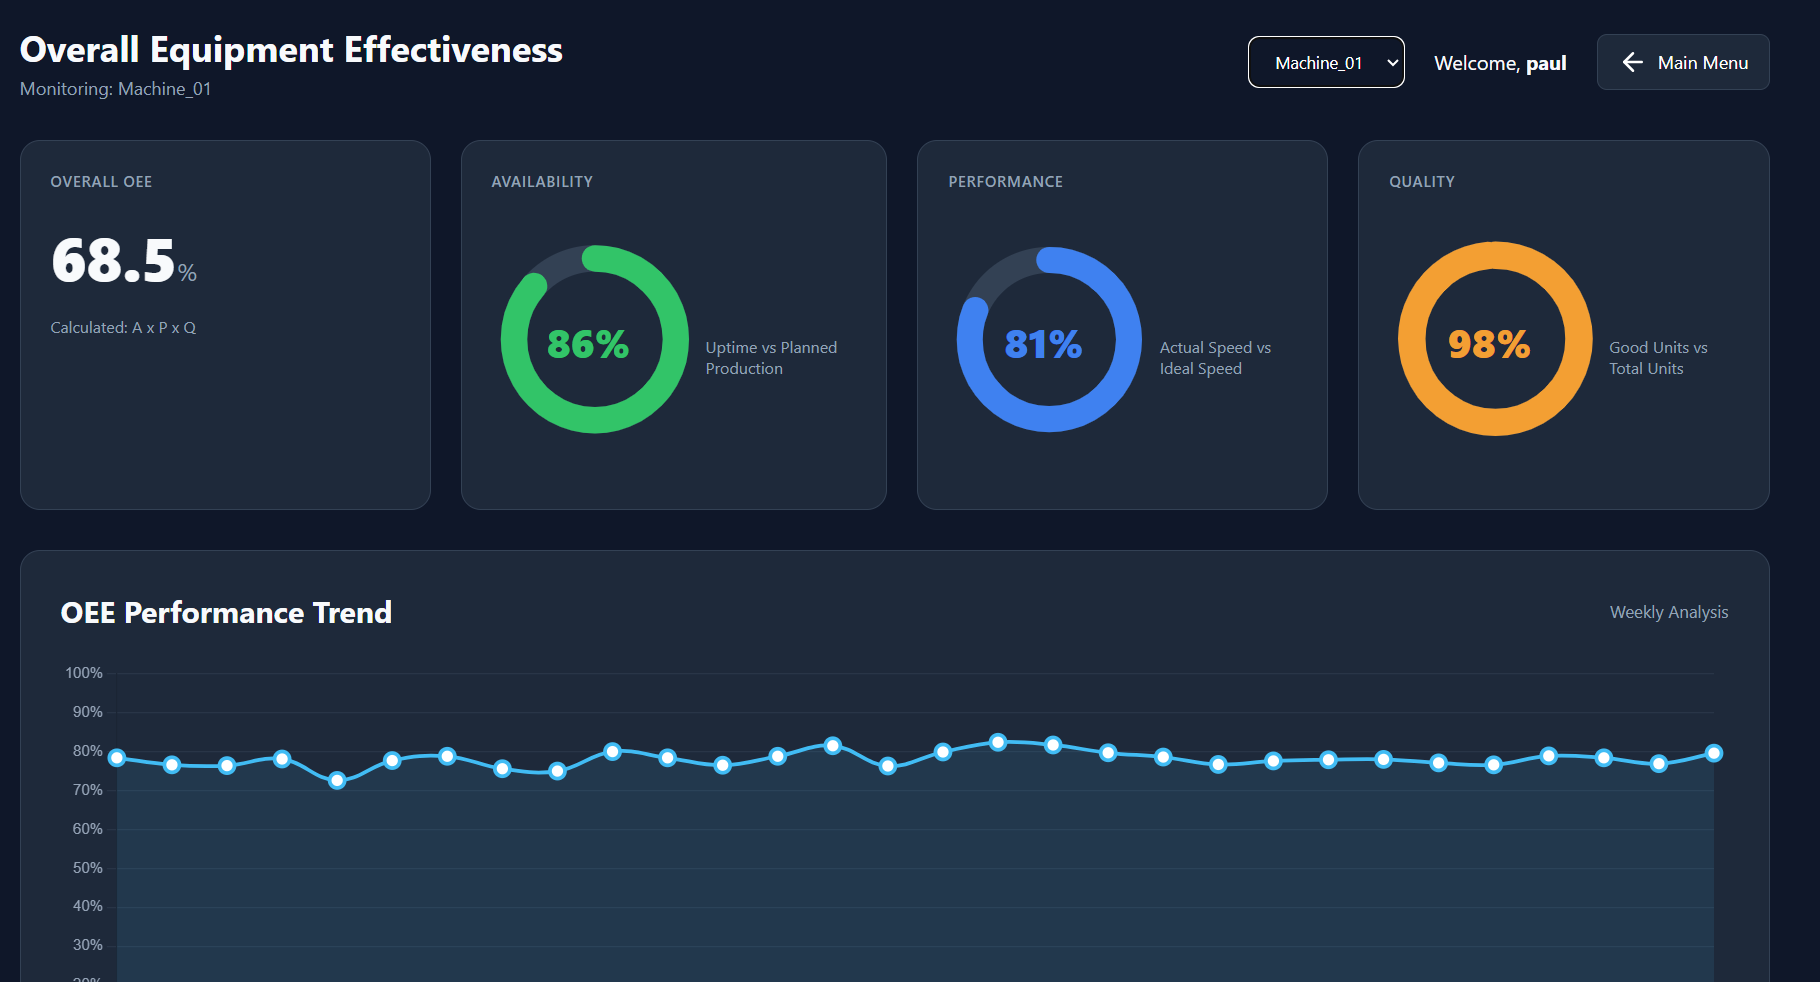Click the dropdown chevron beside Machine_01
Image resolution: width=1820 pixels, height=982 pixels.
point(1392,63)
